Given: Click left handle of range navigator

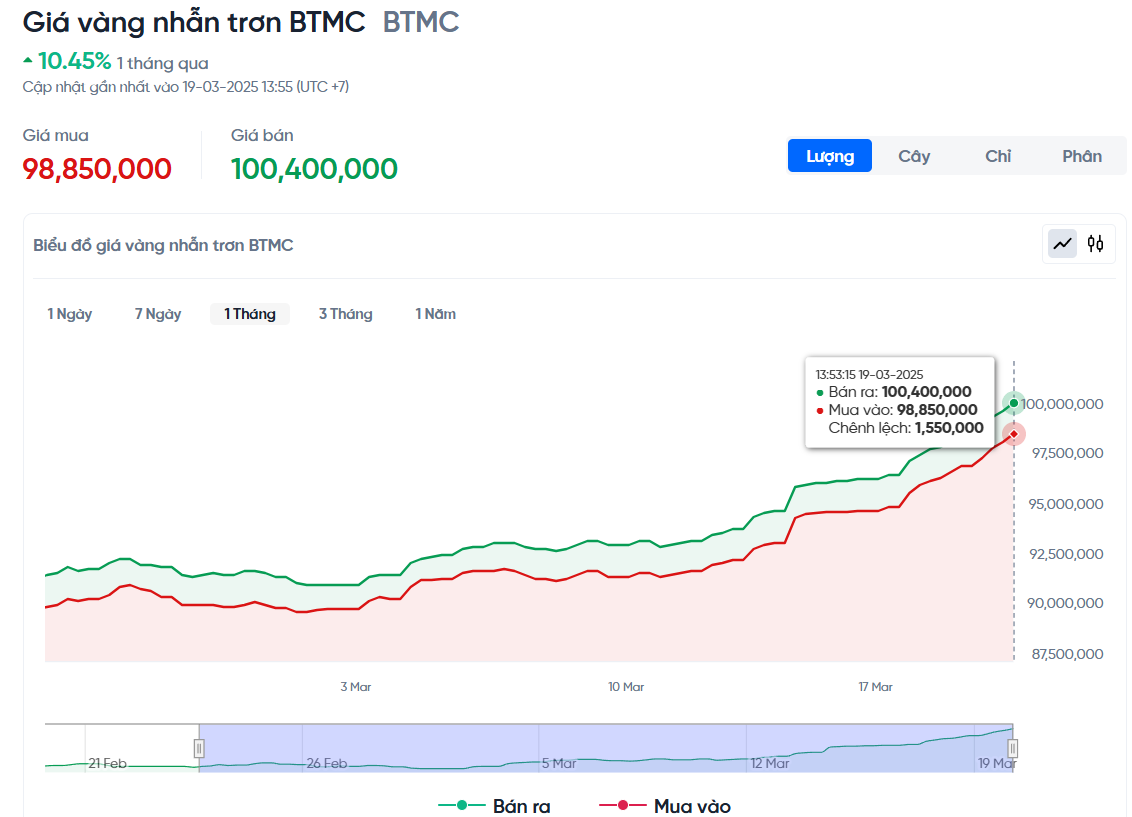Looking at the screenshot, I should [x=199, y=748].
